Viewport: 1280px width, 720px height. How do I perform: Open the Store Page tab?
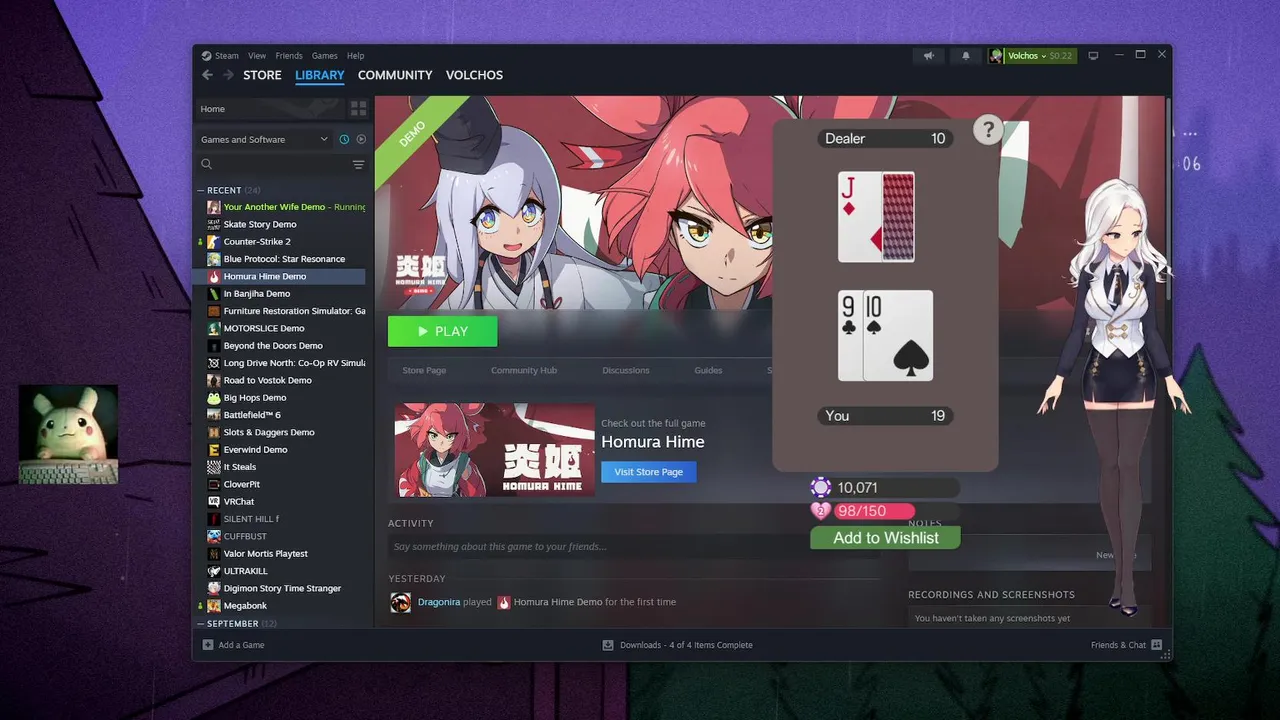(x=424, y=370)
